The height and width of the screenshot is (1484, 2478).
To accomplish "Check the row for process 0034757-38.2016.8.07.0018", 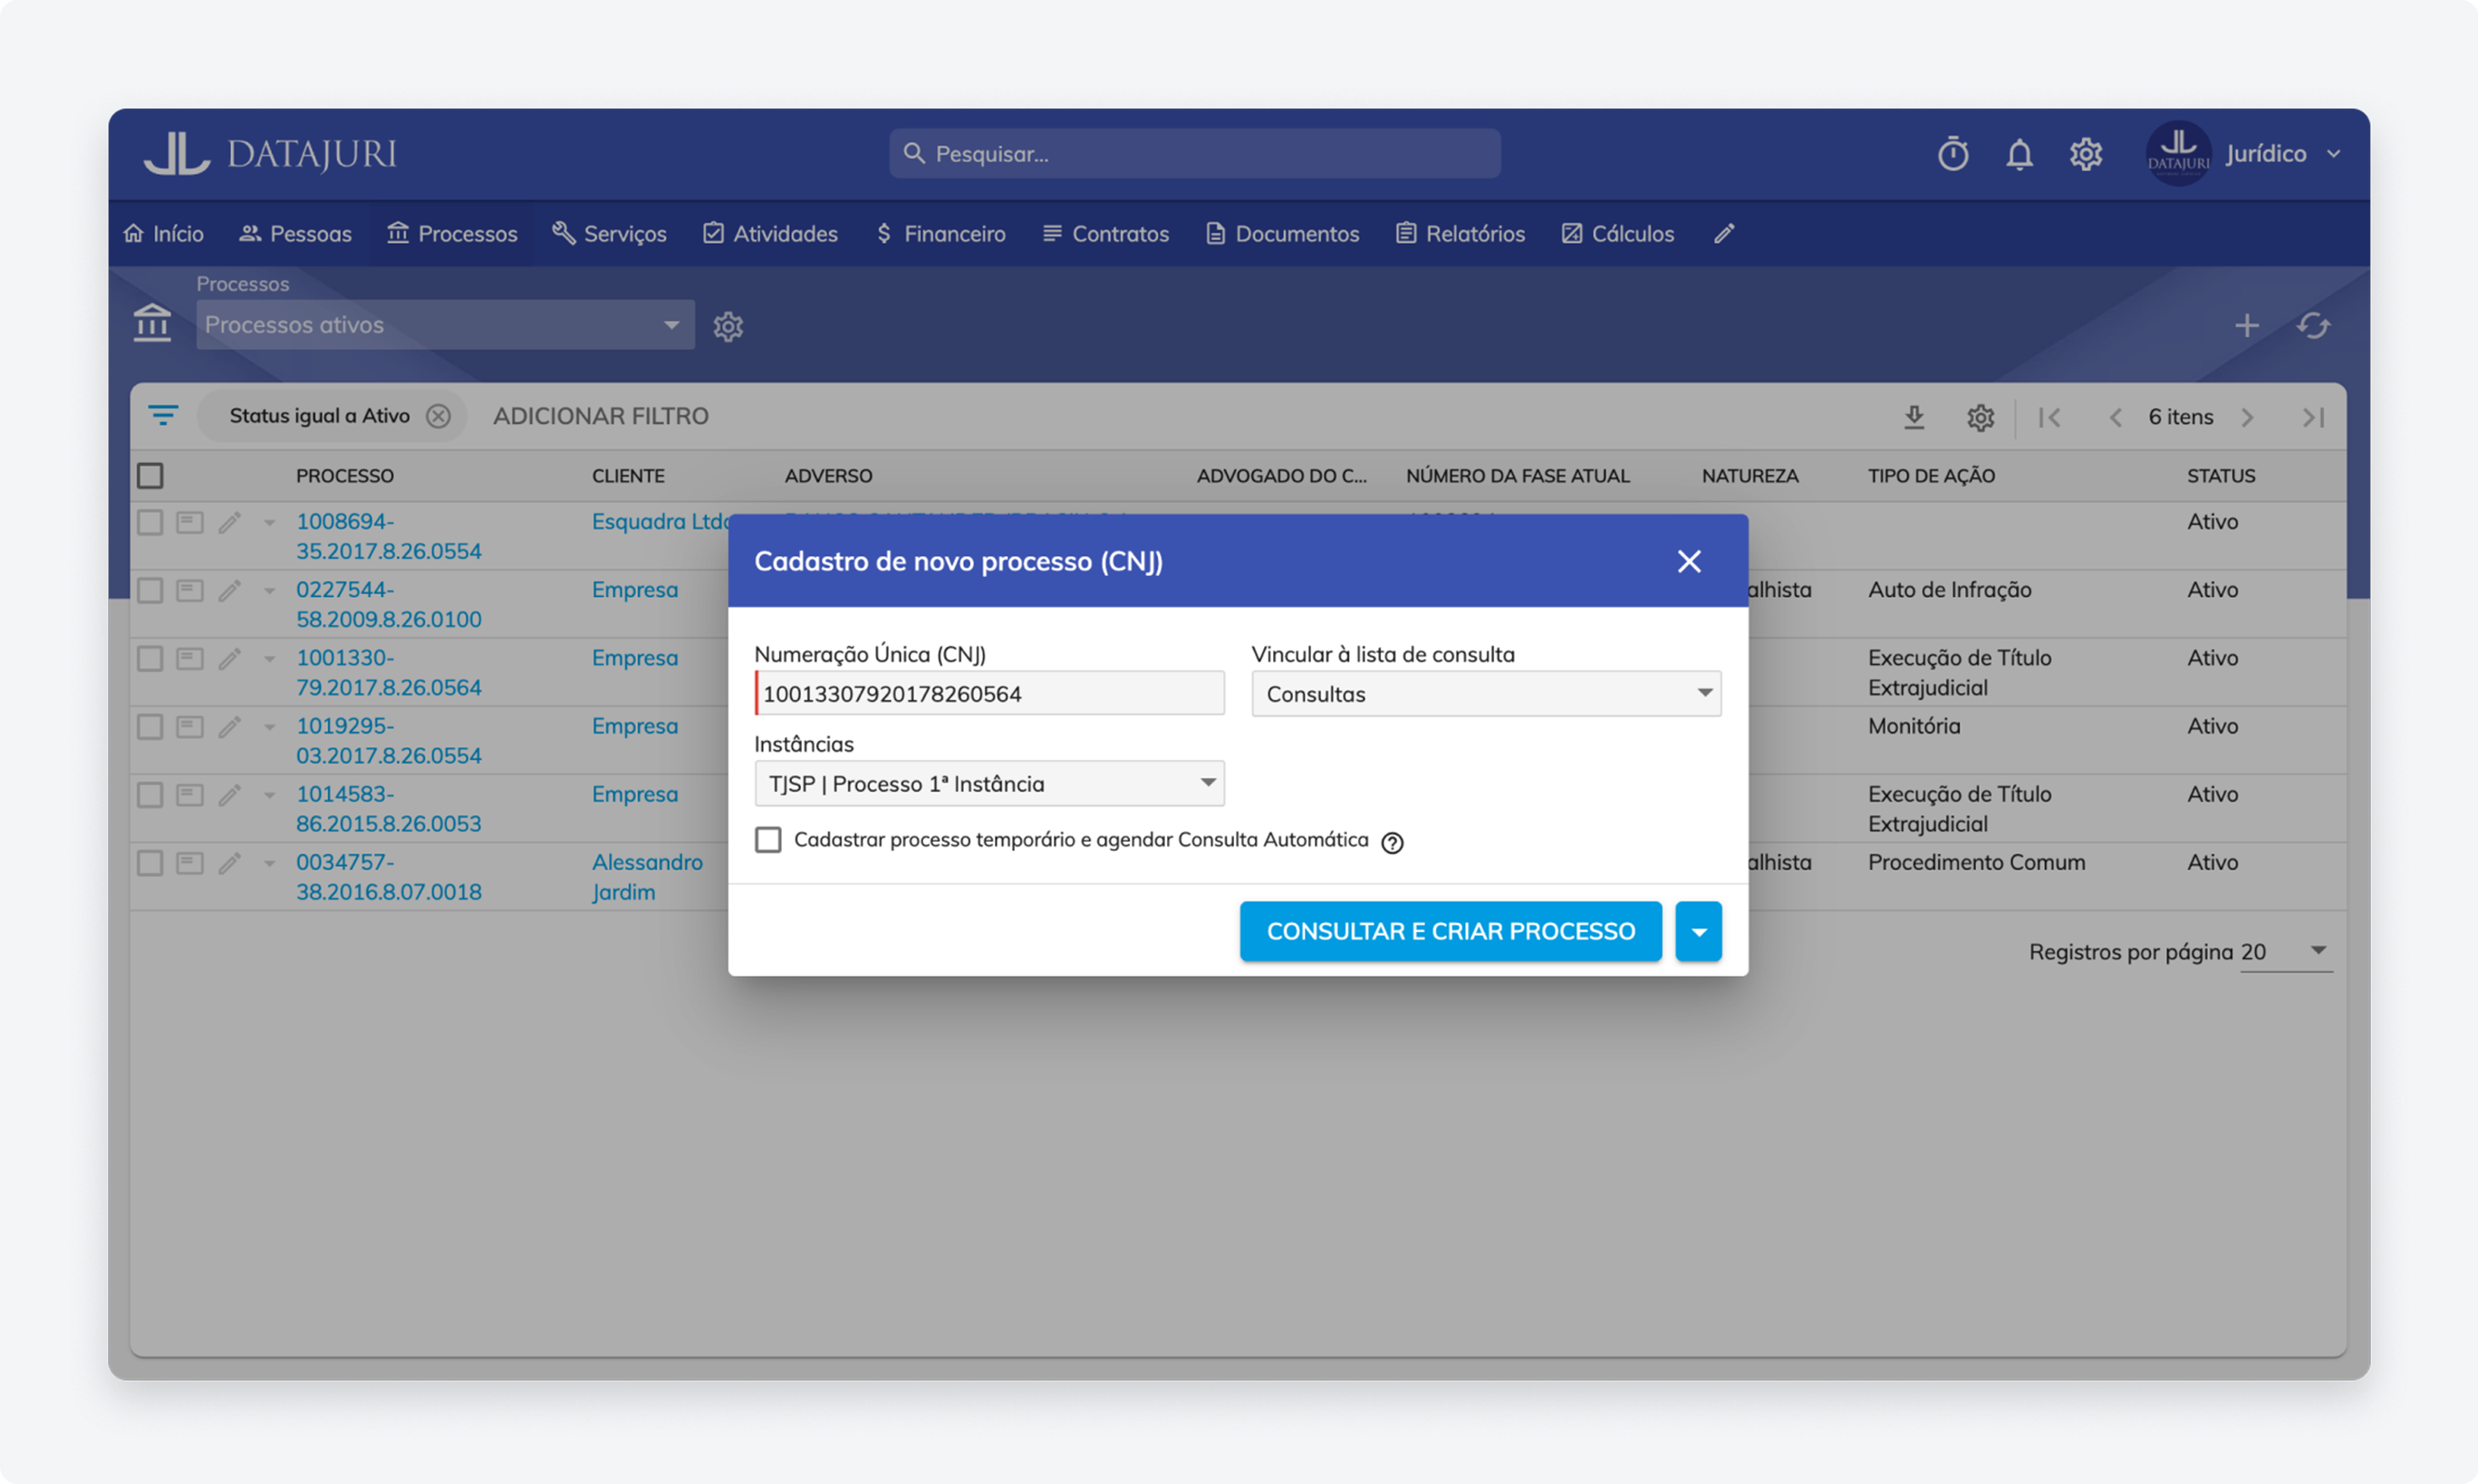I will pos(150,862).
